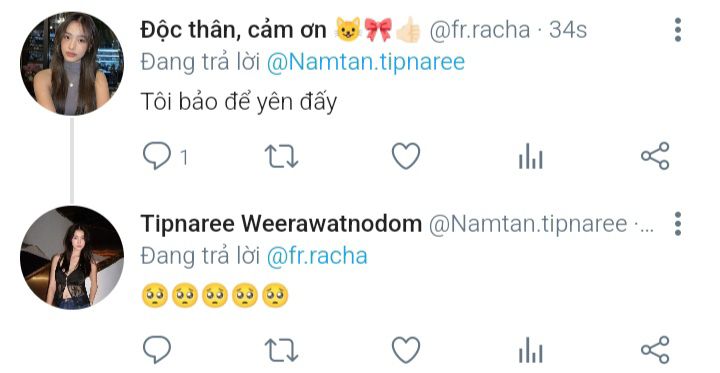Image resolution: width=720 pixels, height=373 pixels.
Task: Open the gray @fr.racha handle in header
Action: [479, 30]
